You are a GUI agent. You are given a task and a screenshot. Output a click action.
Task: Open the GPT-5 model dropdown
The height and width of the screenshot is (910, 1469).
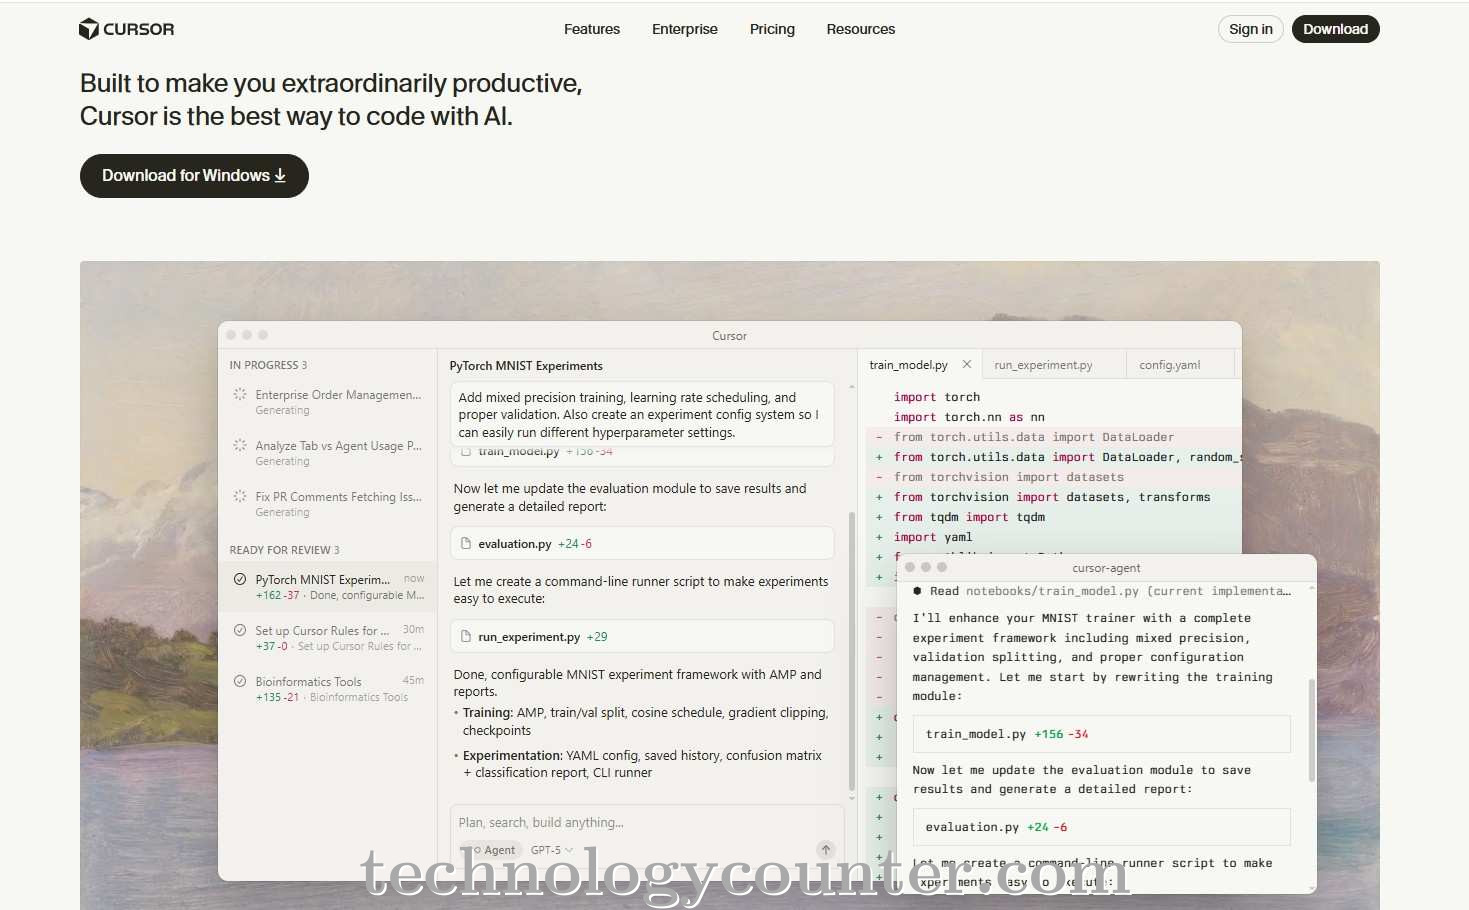coord(552,850)
